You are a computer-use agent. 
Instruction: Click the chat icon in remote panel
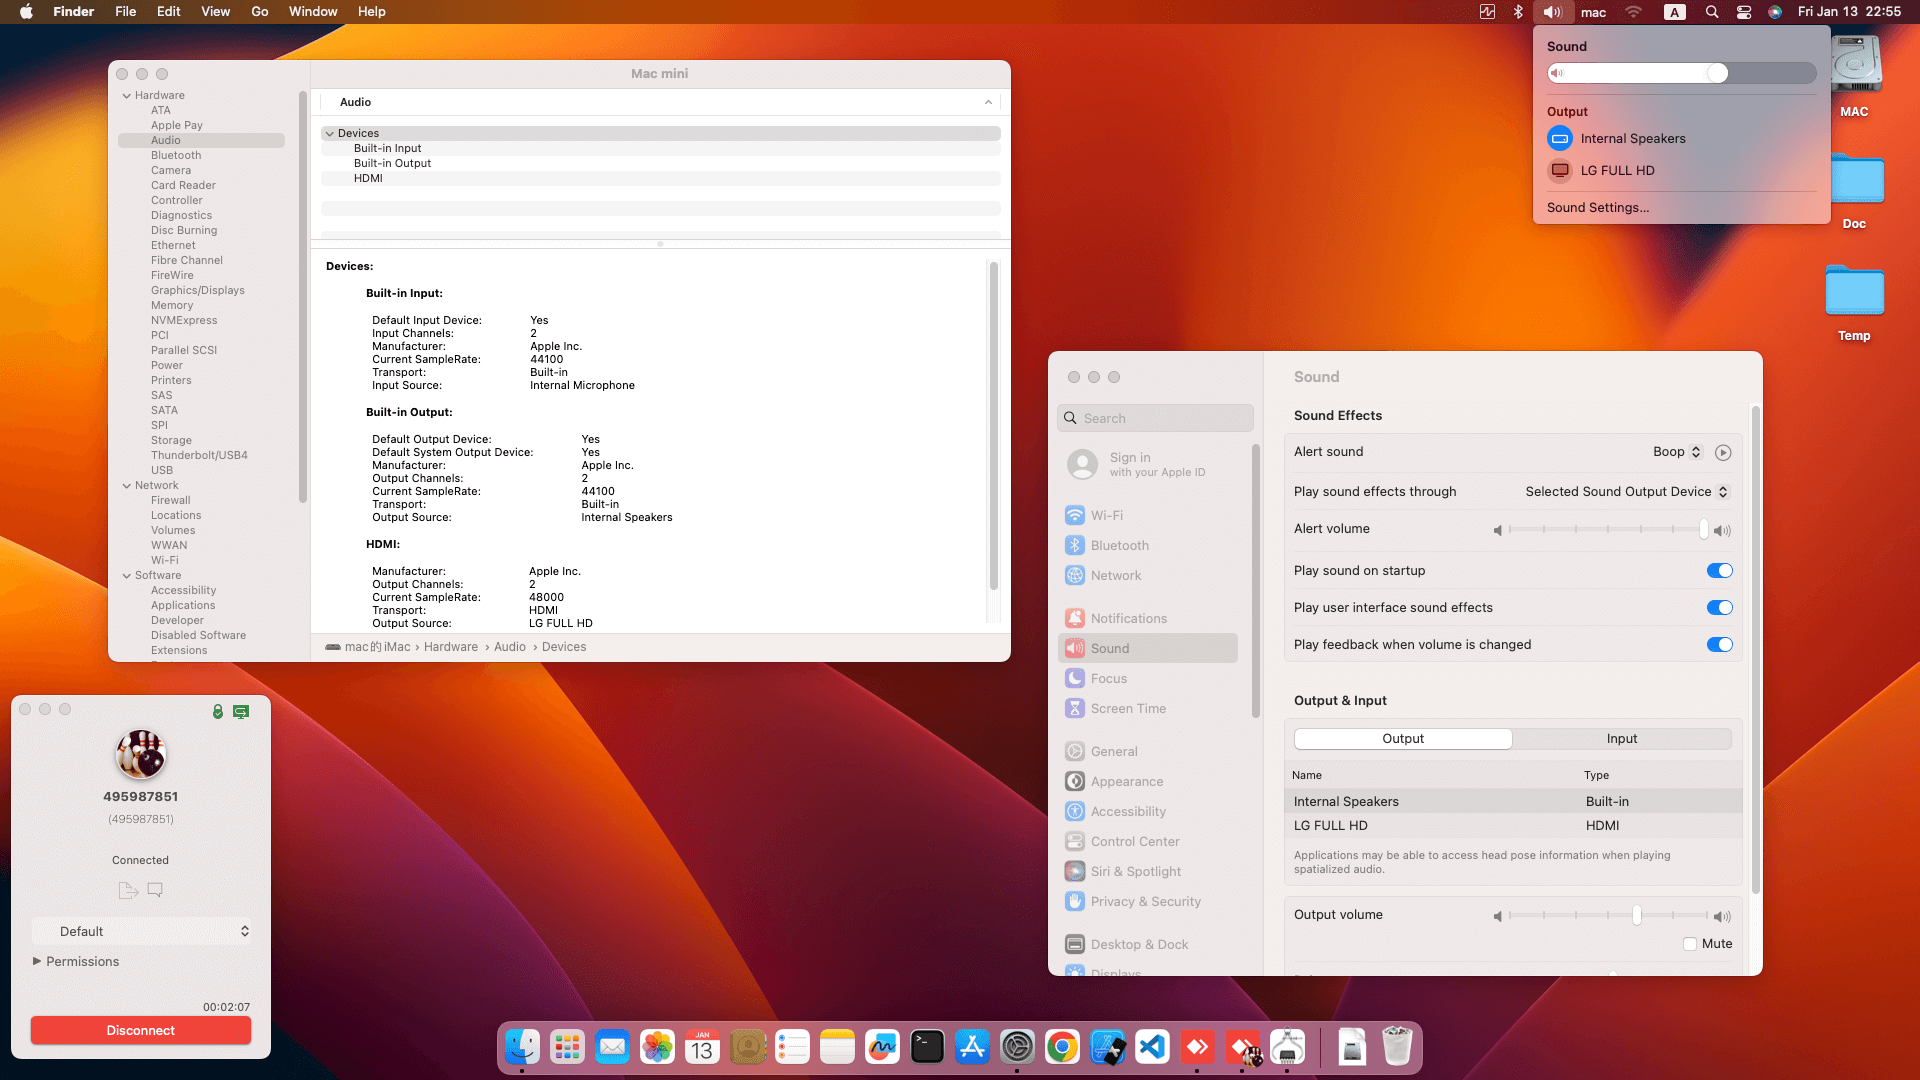pos(155,890)
